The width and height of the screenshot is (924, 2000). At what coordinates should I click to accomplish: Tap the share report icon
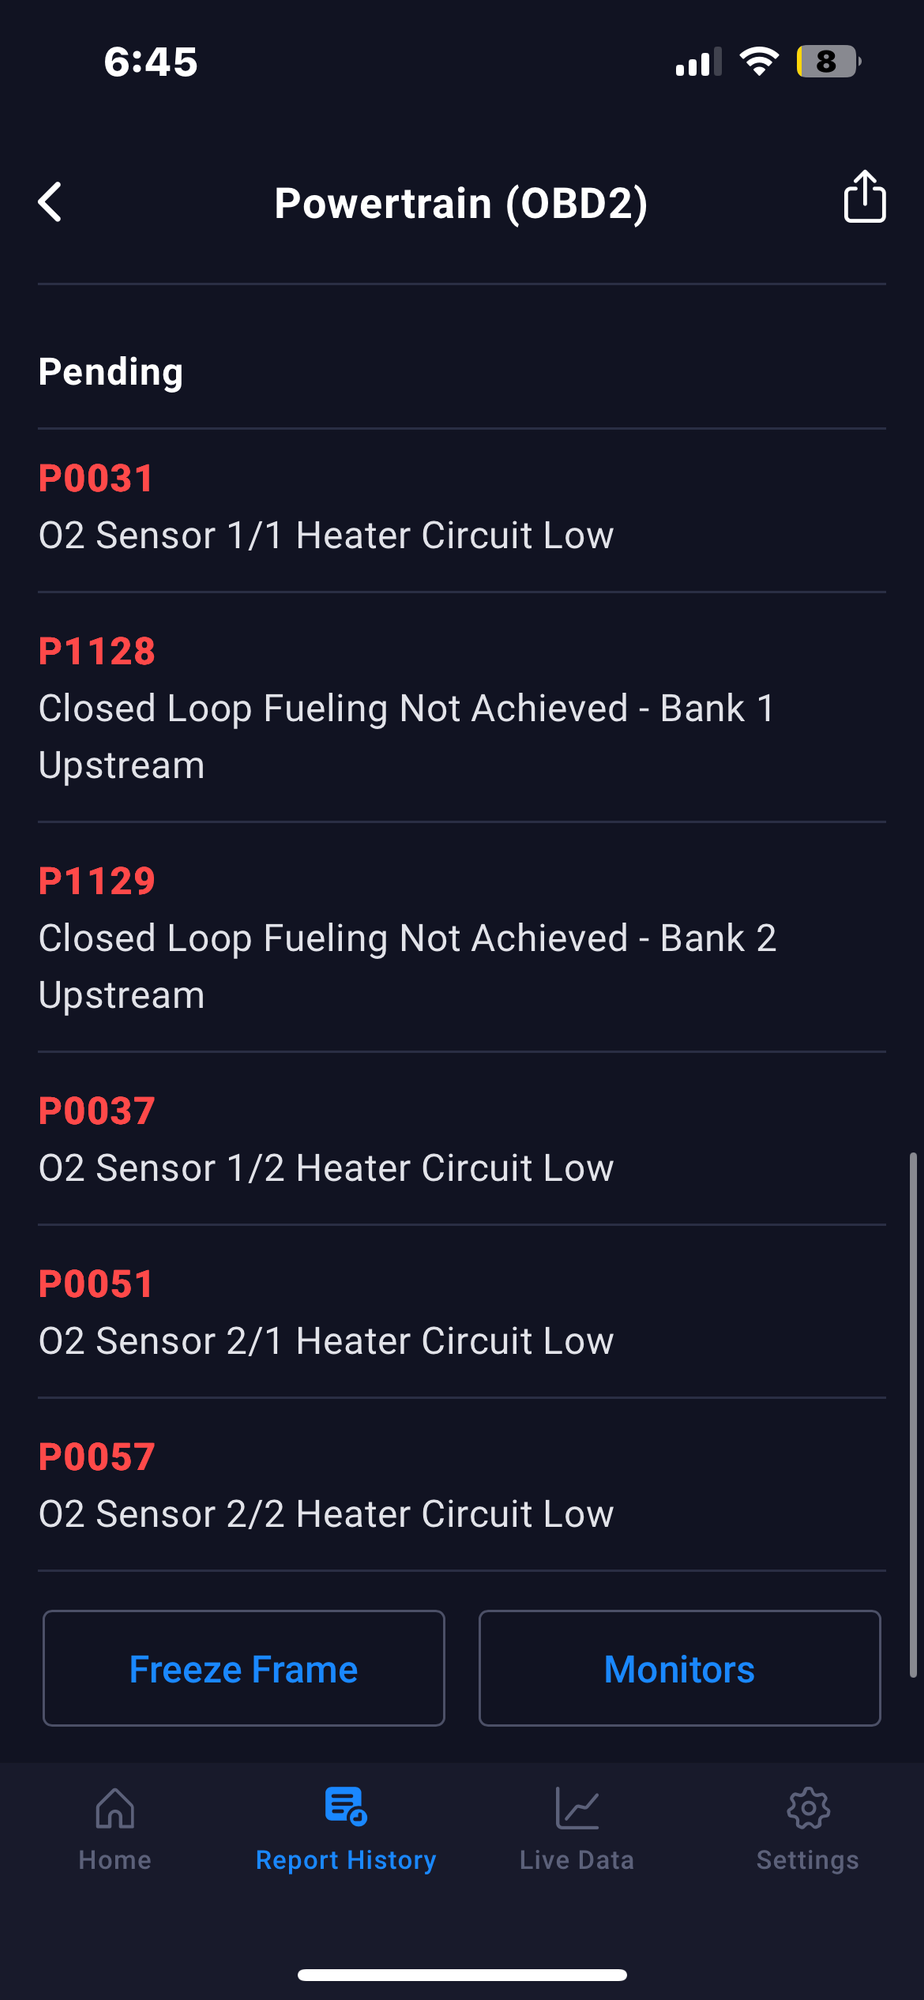coord(864,197)
